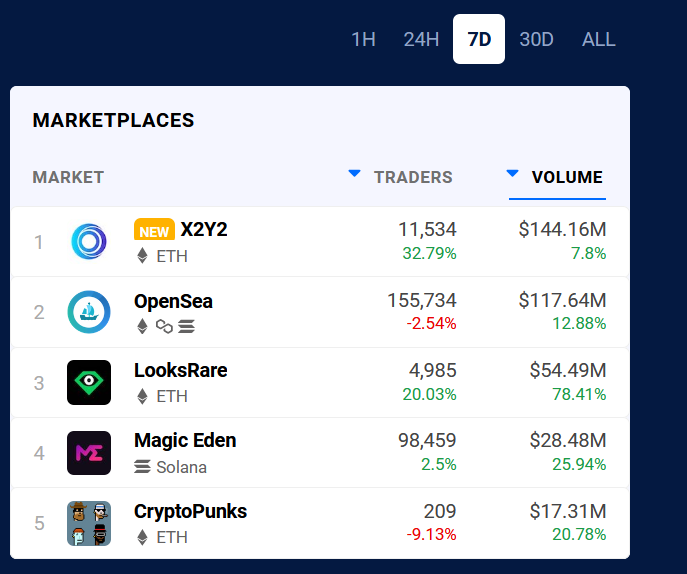Image resolution: width=687 pixels, height=574 pixels.
Task: Sort by the TRADERS column arrow
Action: pyautogui.click(x=354, y=174)
